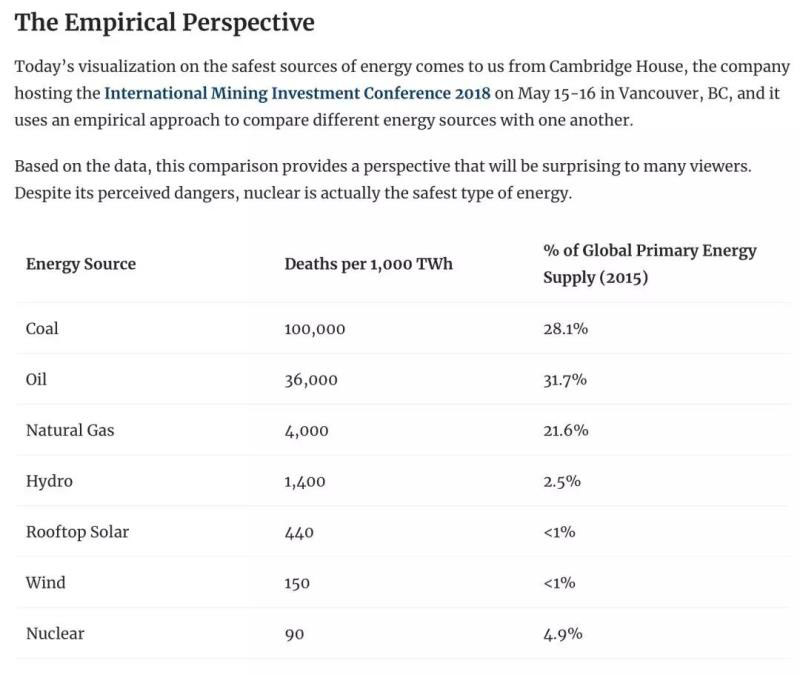Click the 440 deaths value for Rooftop Solar
Screen dimensions: 800x675
(x=299, y=533)
